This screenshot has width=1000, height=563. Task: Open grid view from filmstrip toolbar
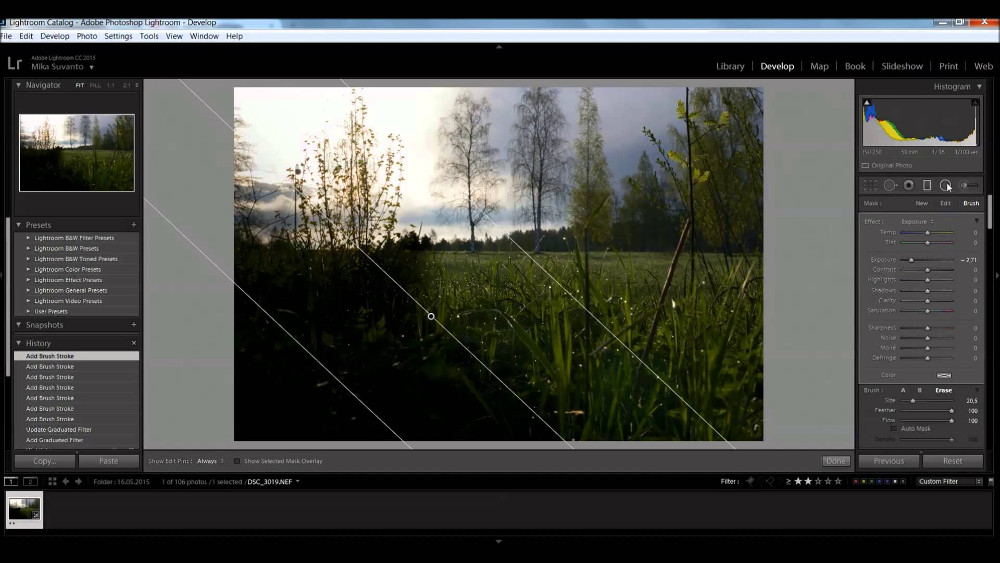point(52,481)
